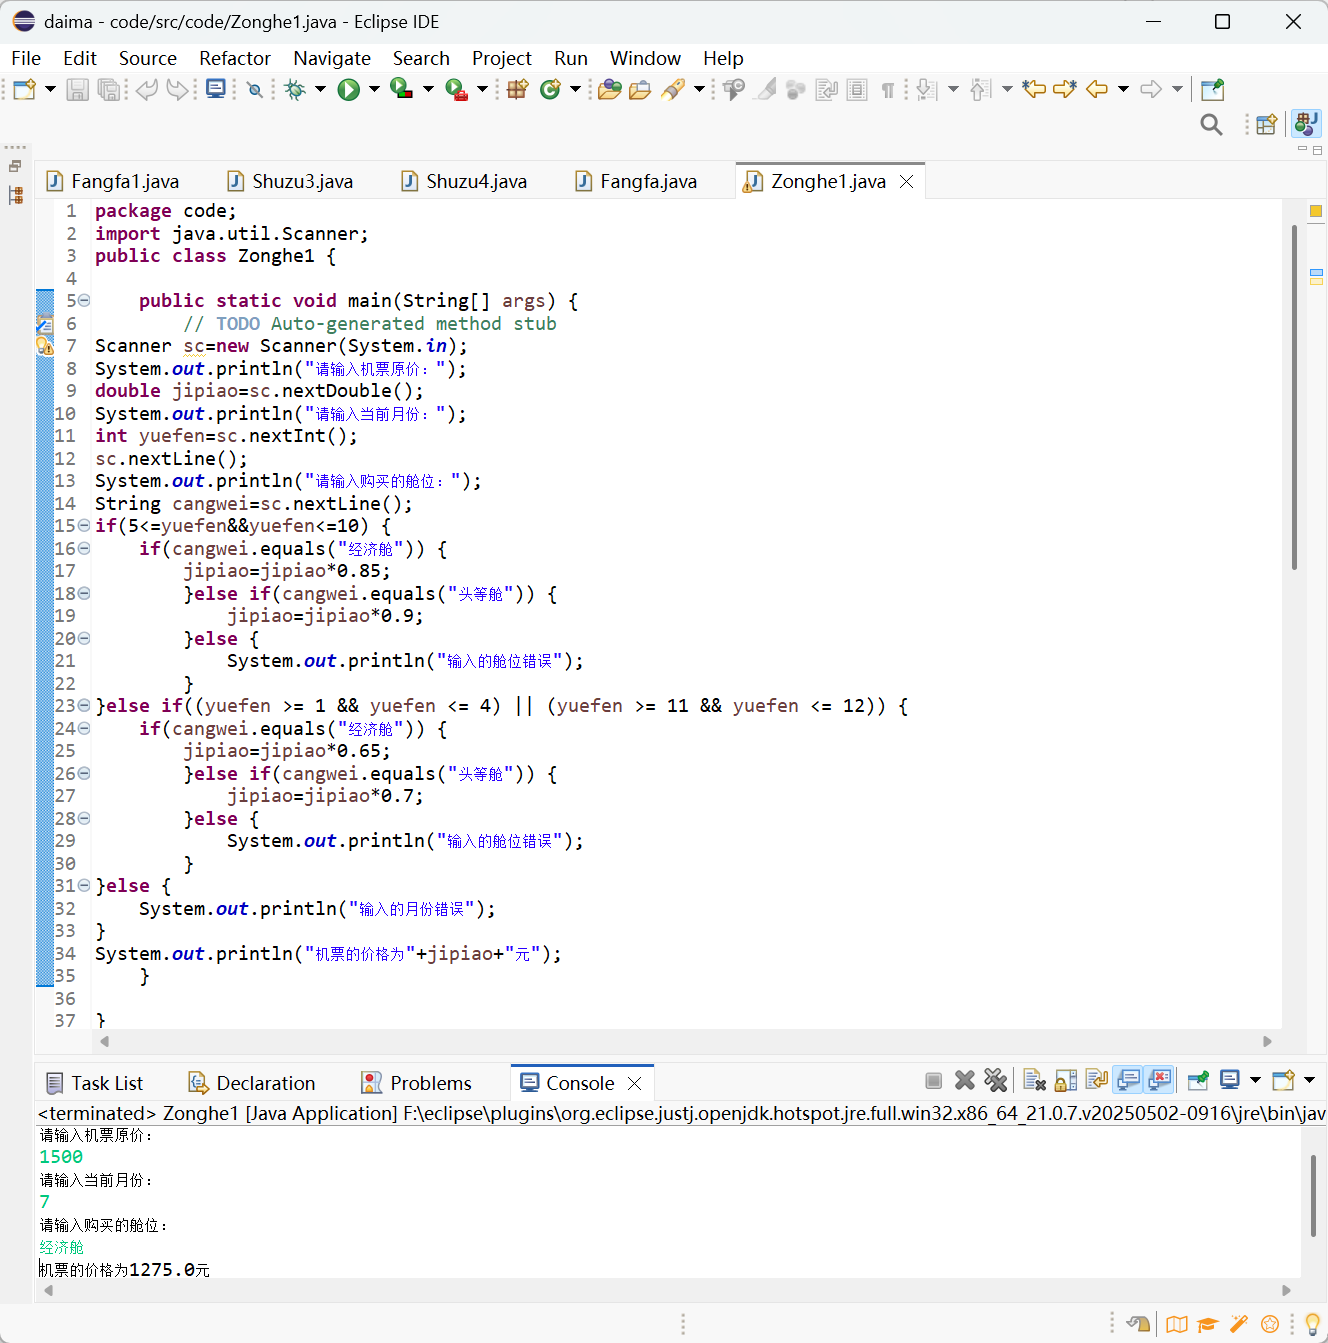Collapse the else-if block at line 23
This screenshot has width=1328, height=1343.
click(x=84, y=705)
